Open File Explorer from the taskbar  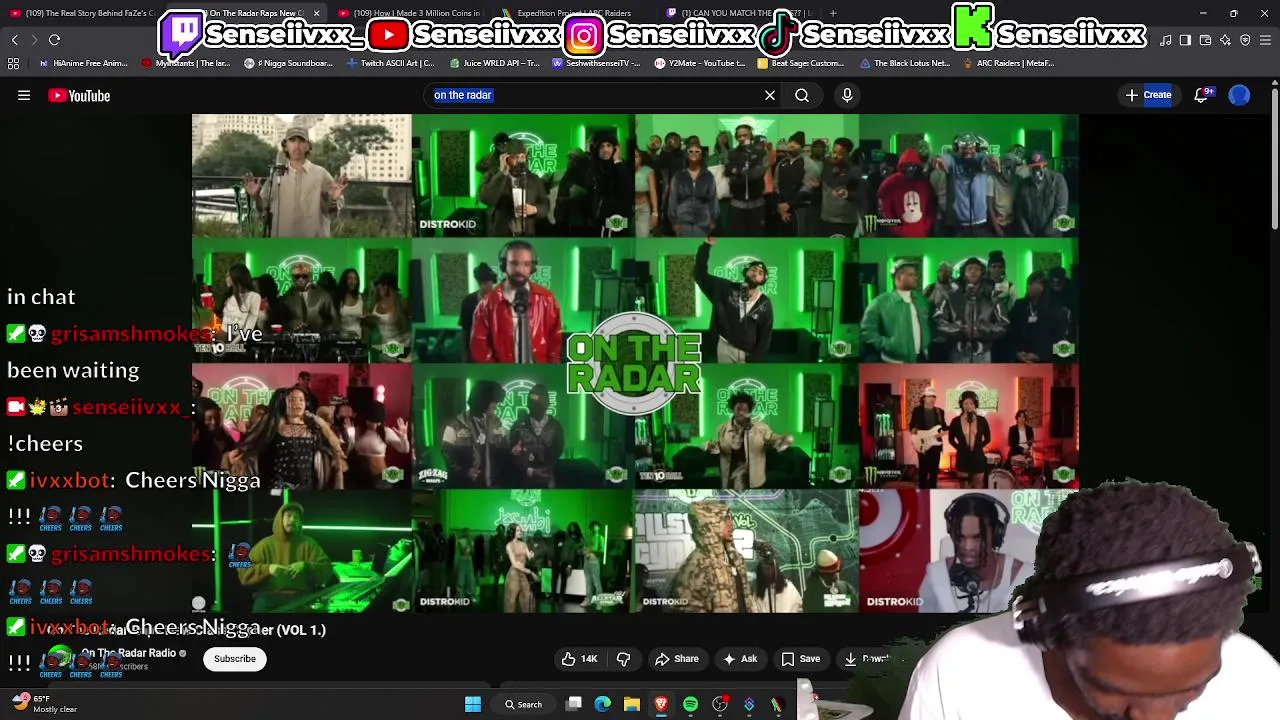632,705
